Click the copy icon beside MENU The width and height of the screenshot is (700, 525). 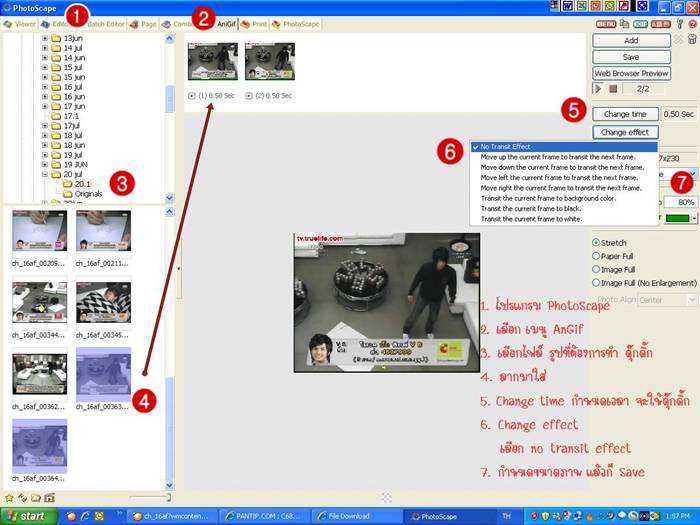(x=625, y=24)
